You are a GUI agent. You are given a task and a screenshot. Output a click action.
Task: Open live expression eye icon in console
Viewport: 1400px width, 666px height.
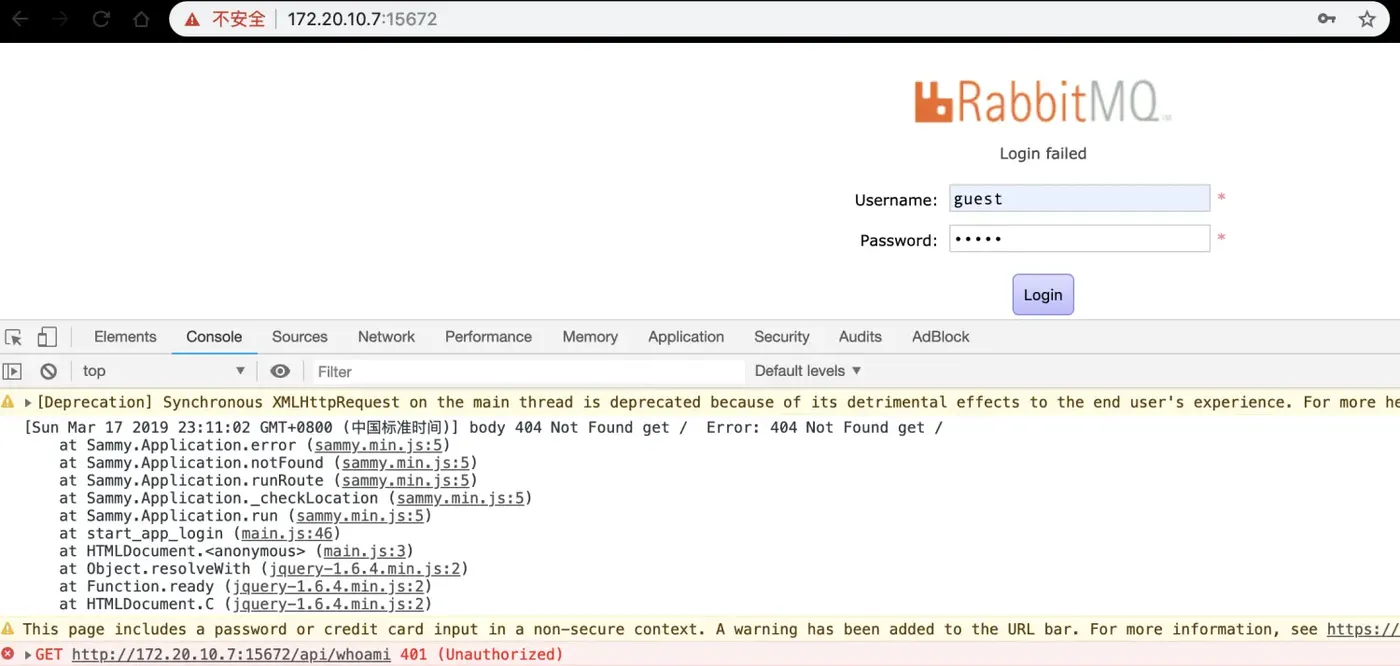click(x=280, y=371)
